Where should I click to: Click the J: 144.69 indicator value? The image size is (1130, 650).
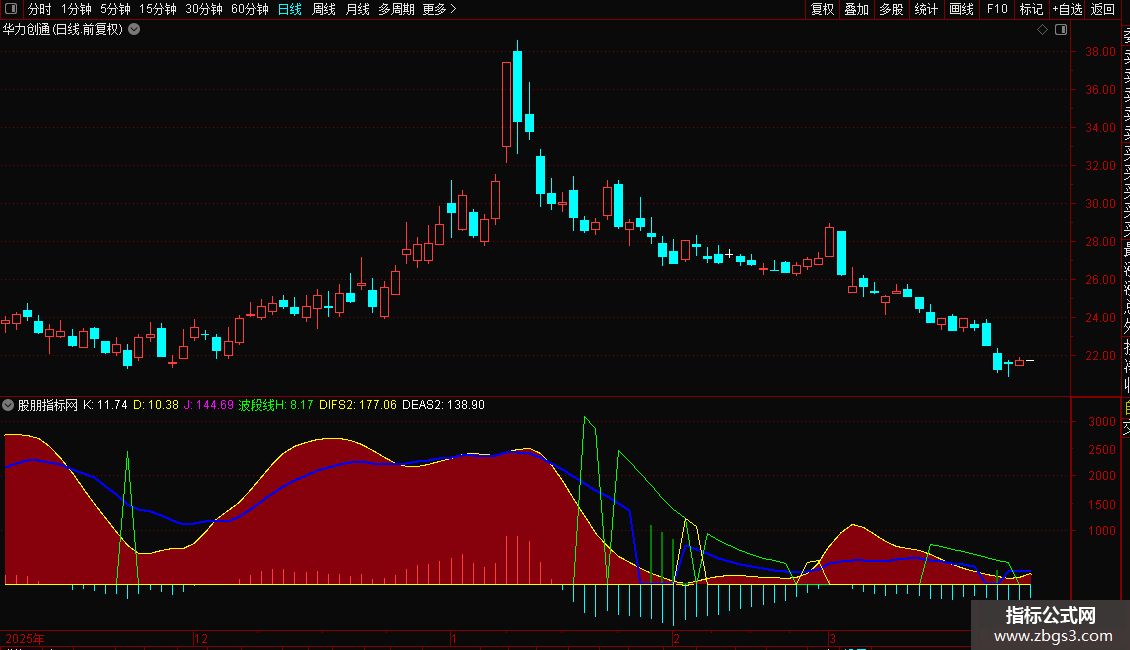[209, 405]
